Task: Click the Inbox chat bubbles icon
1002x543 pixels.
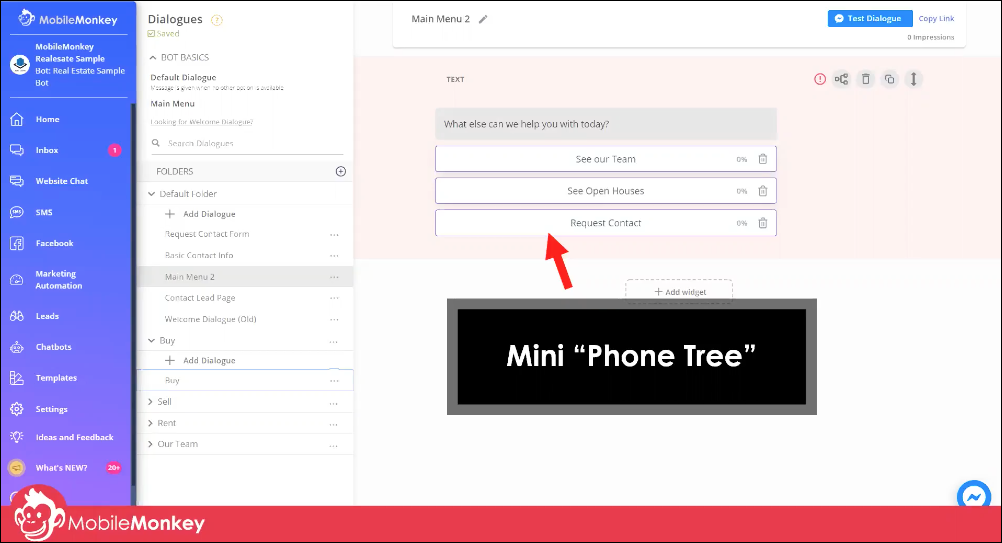Action: pos(17,150)
